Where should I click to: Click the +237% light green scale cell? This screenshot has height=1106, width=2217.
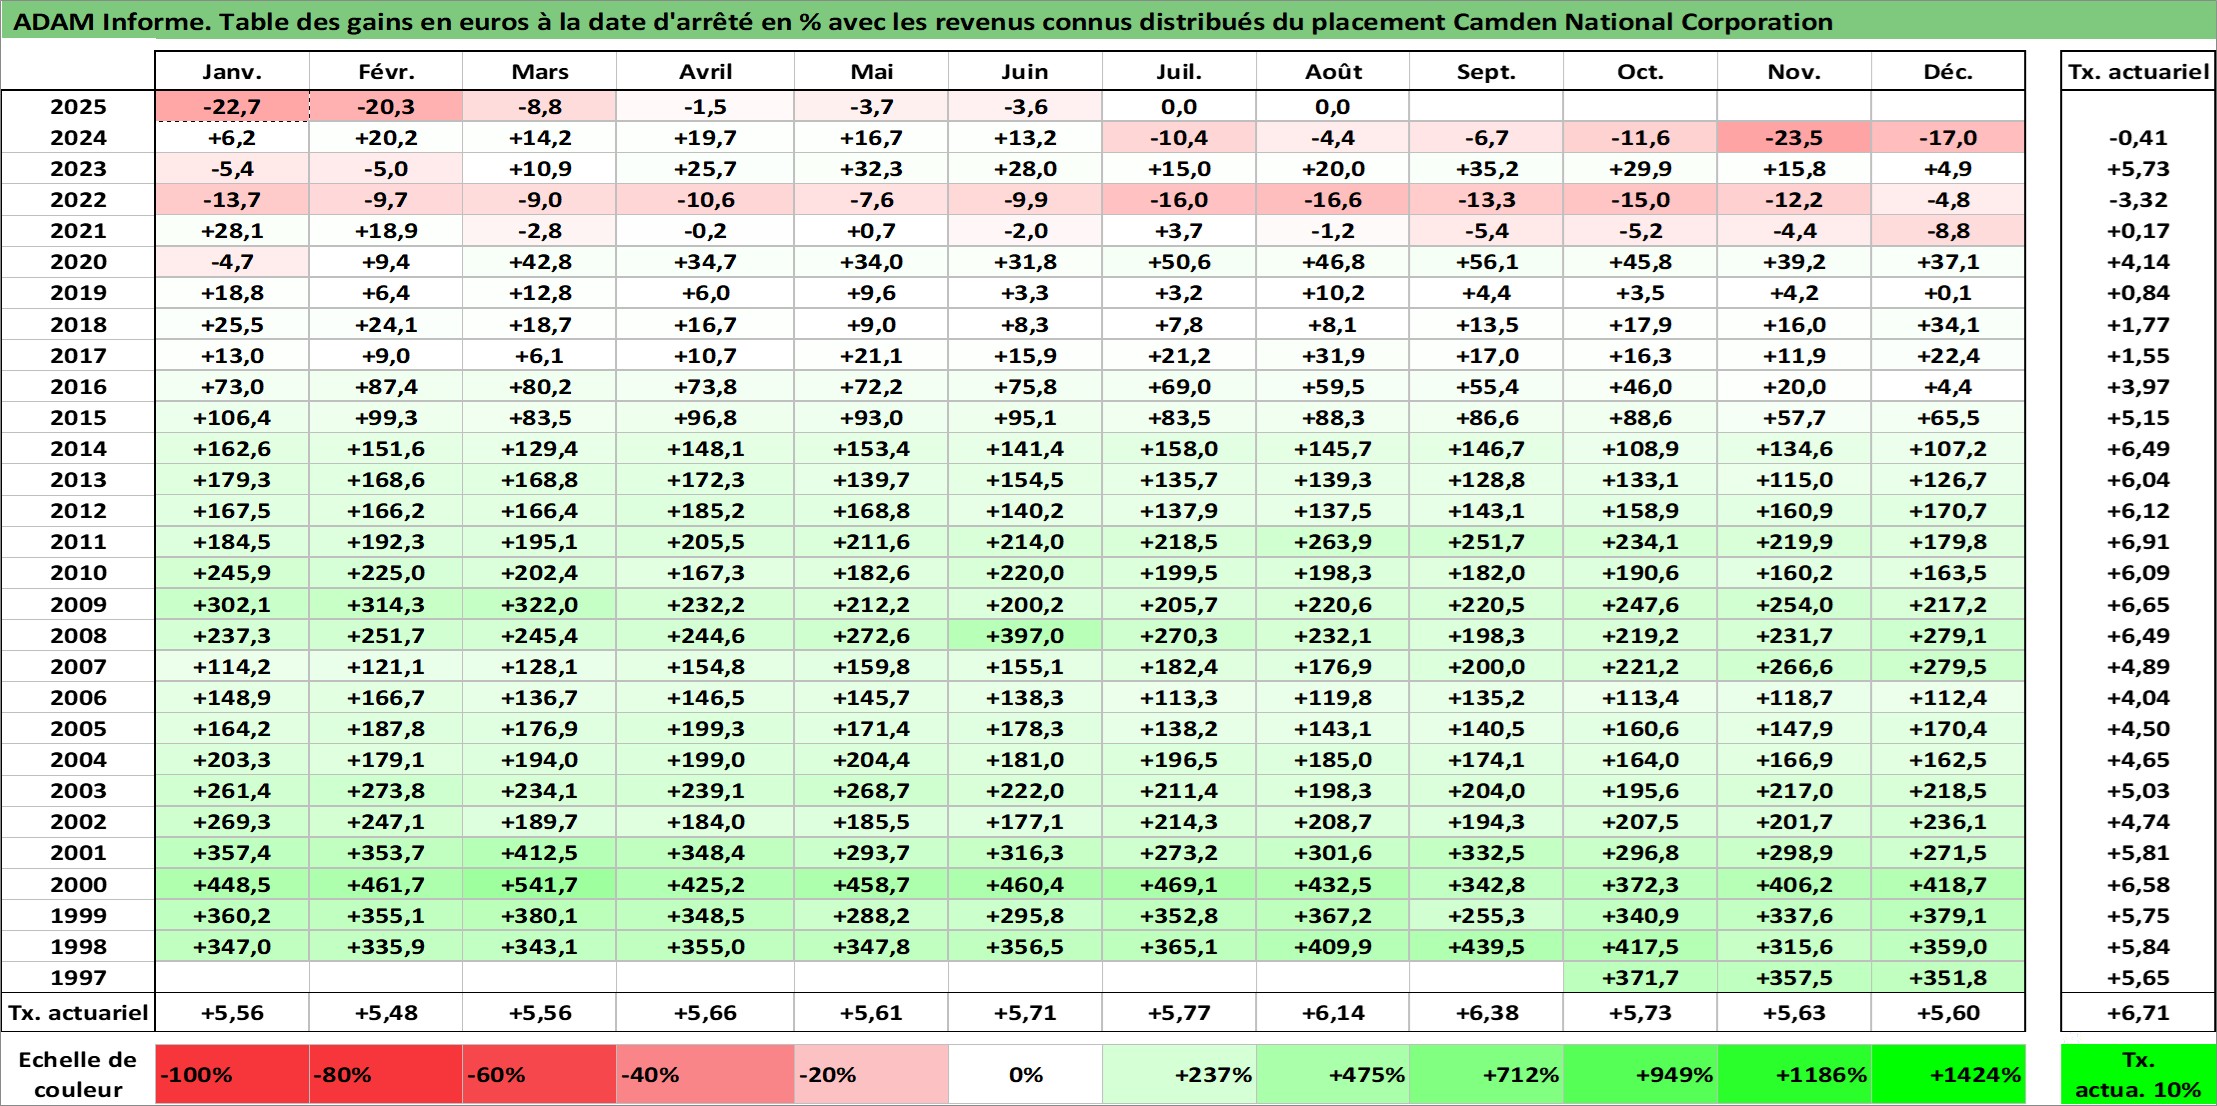point(1179,1074)
